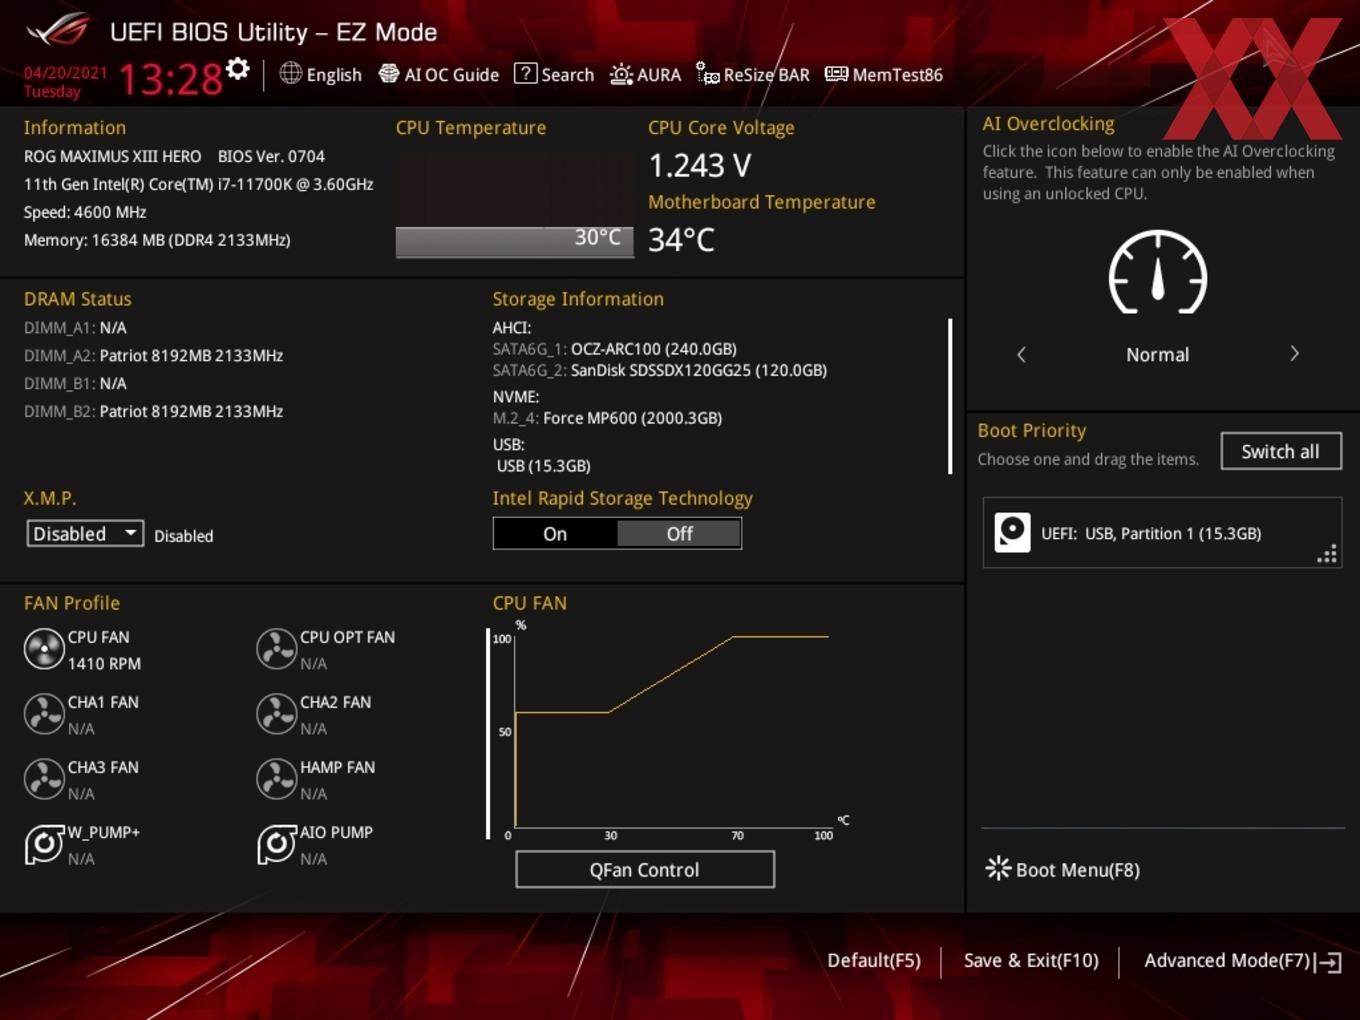Switch to Advanced Mode (F7)
Image resolution: width=1360 pixels, height=1020 pixels.
(1243, 961)
